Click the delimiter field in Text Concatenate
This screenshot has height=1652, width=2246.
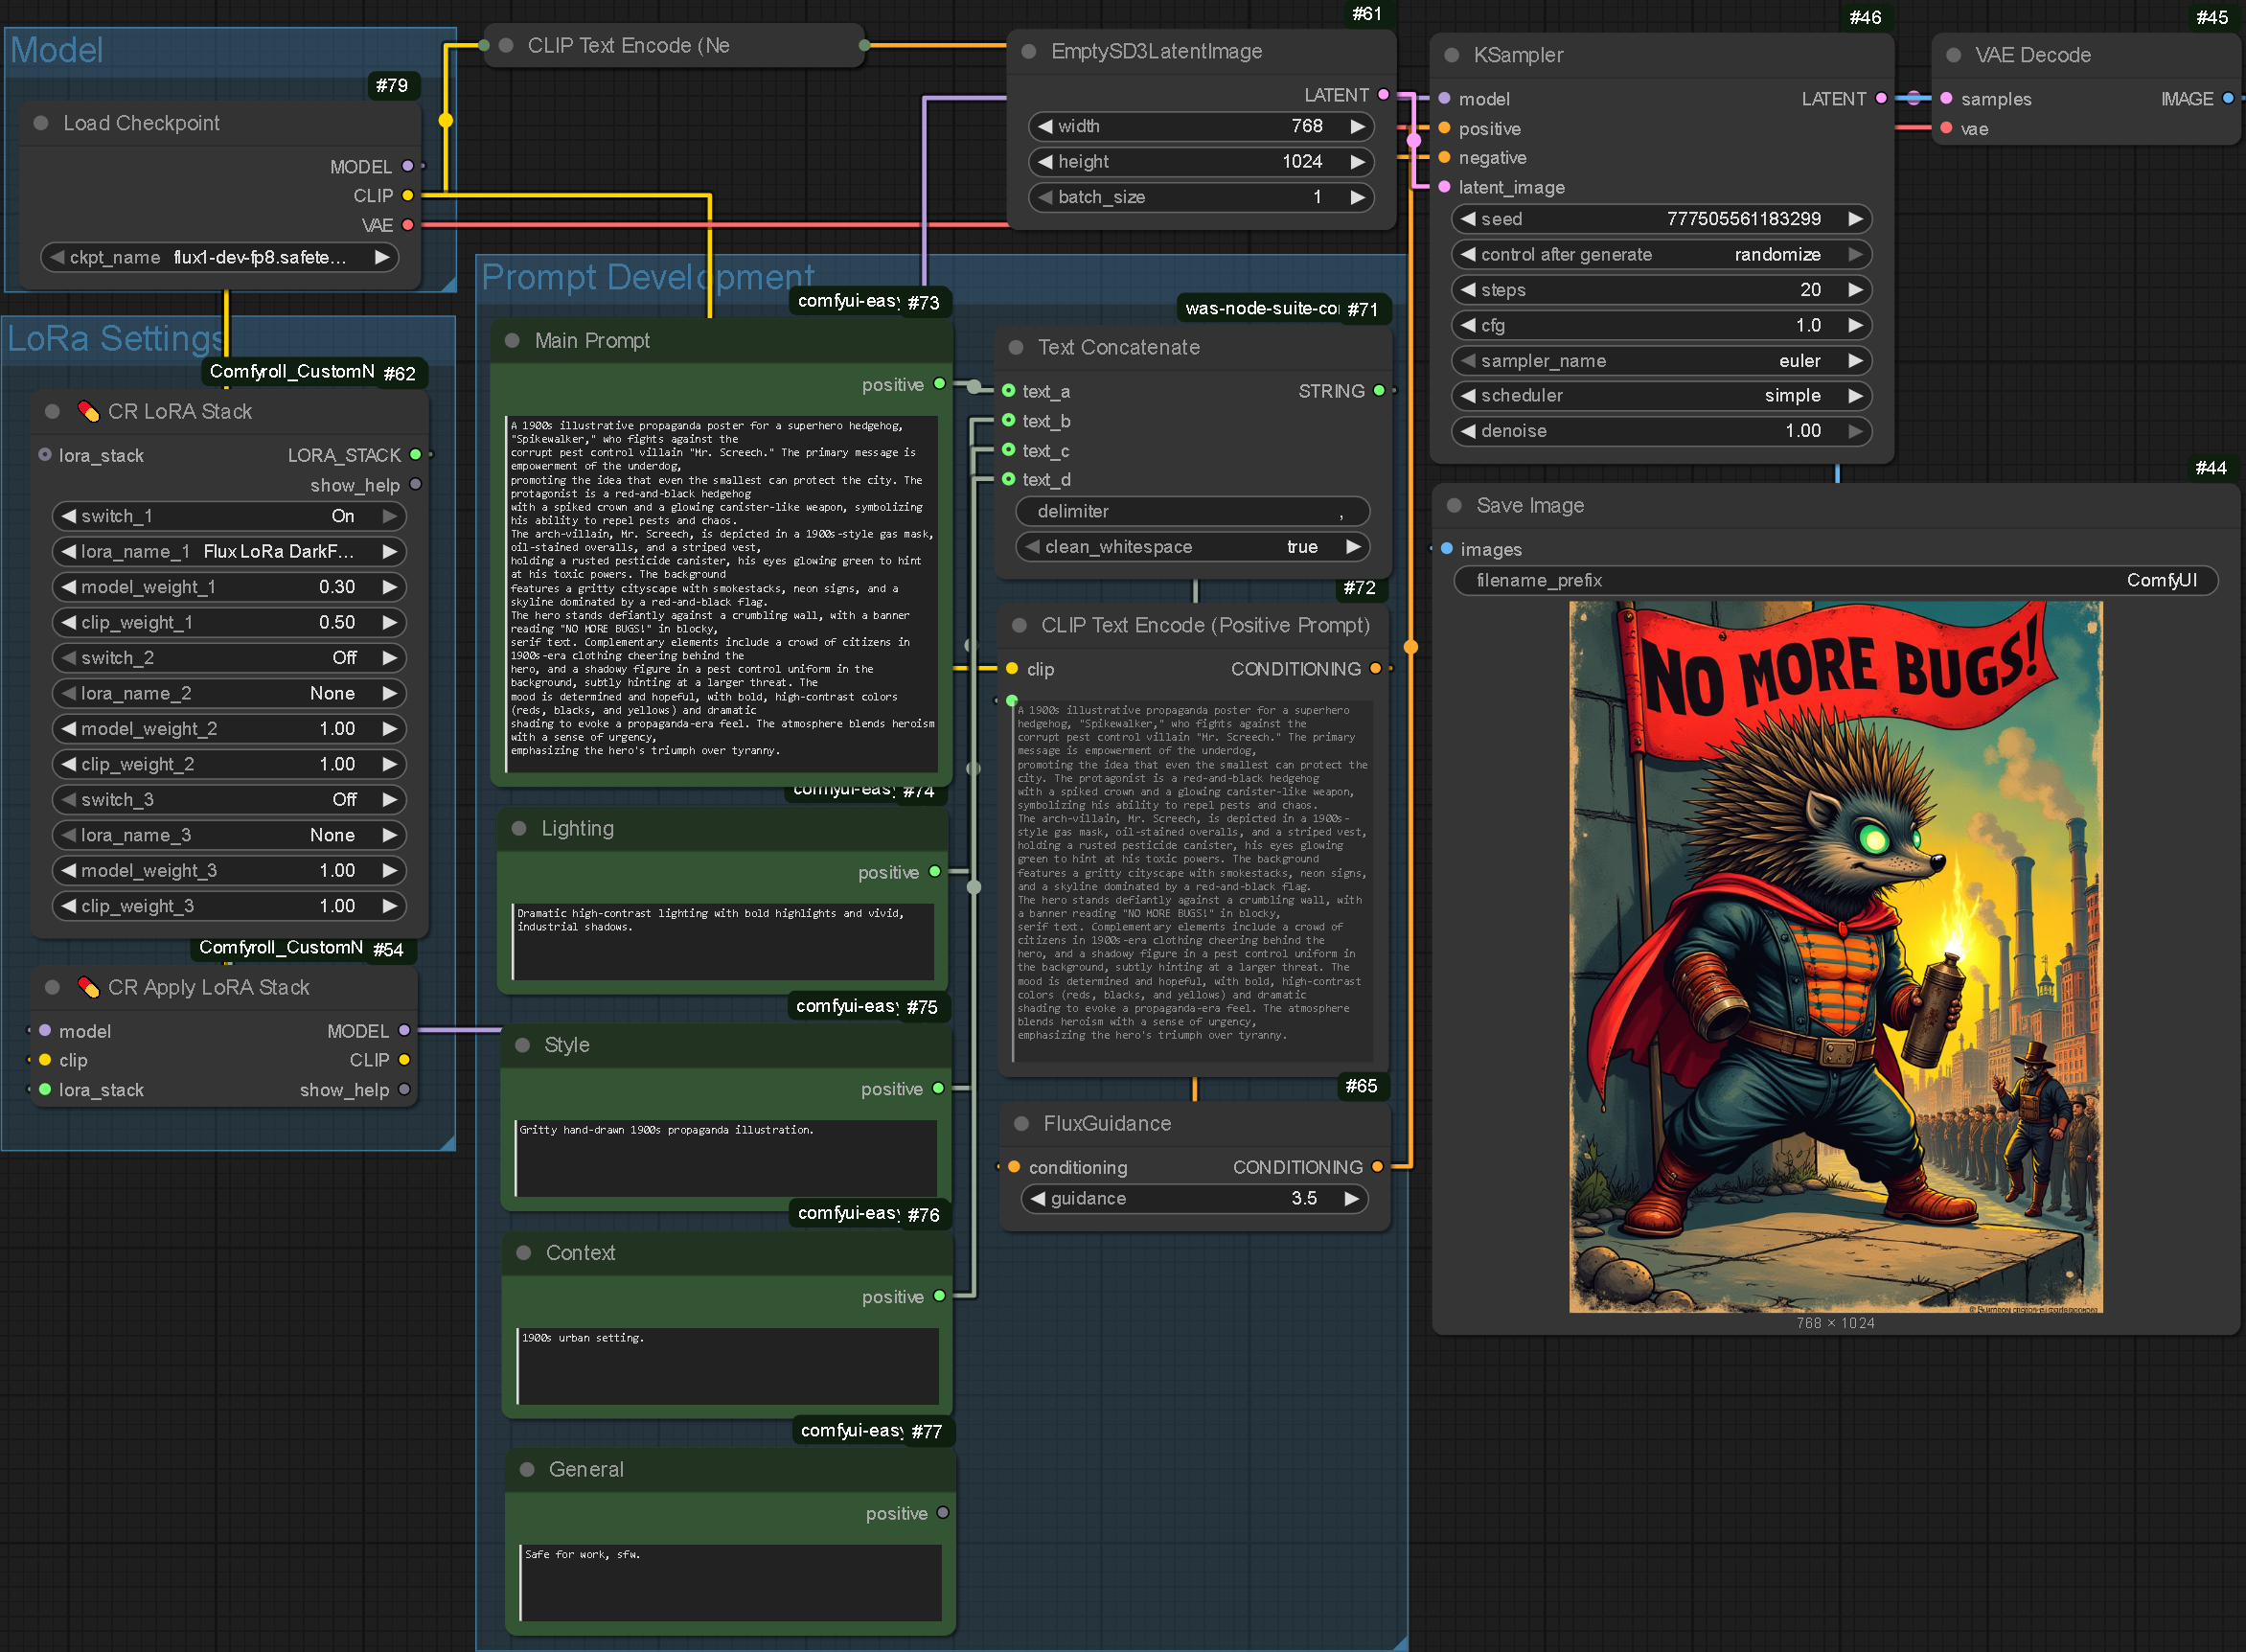coord(1193,511)
